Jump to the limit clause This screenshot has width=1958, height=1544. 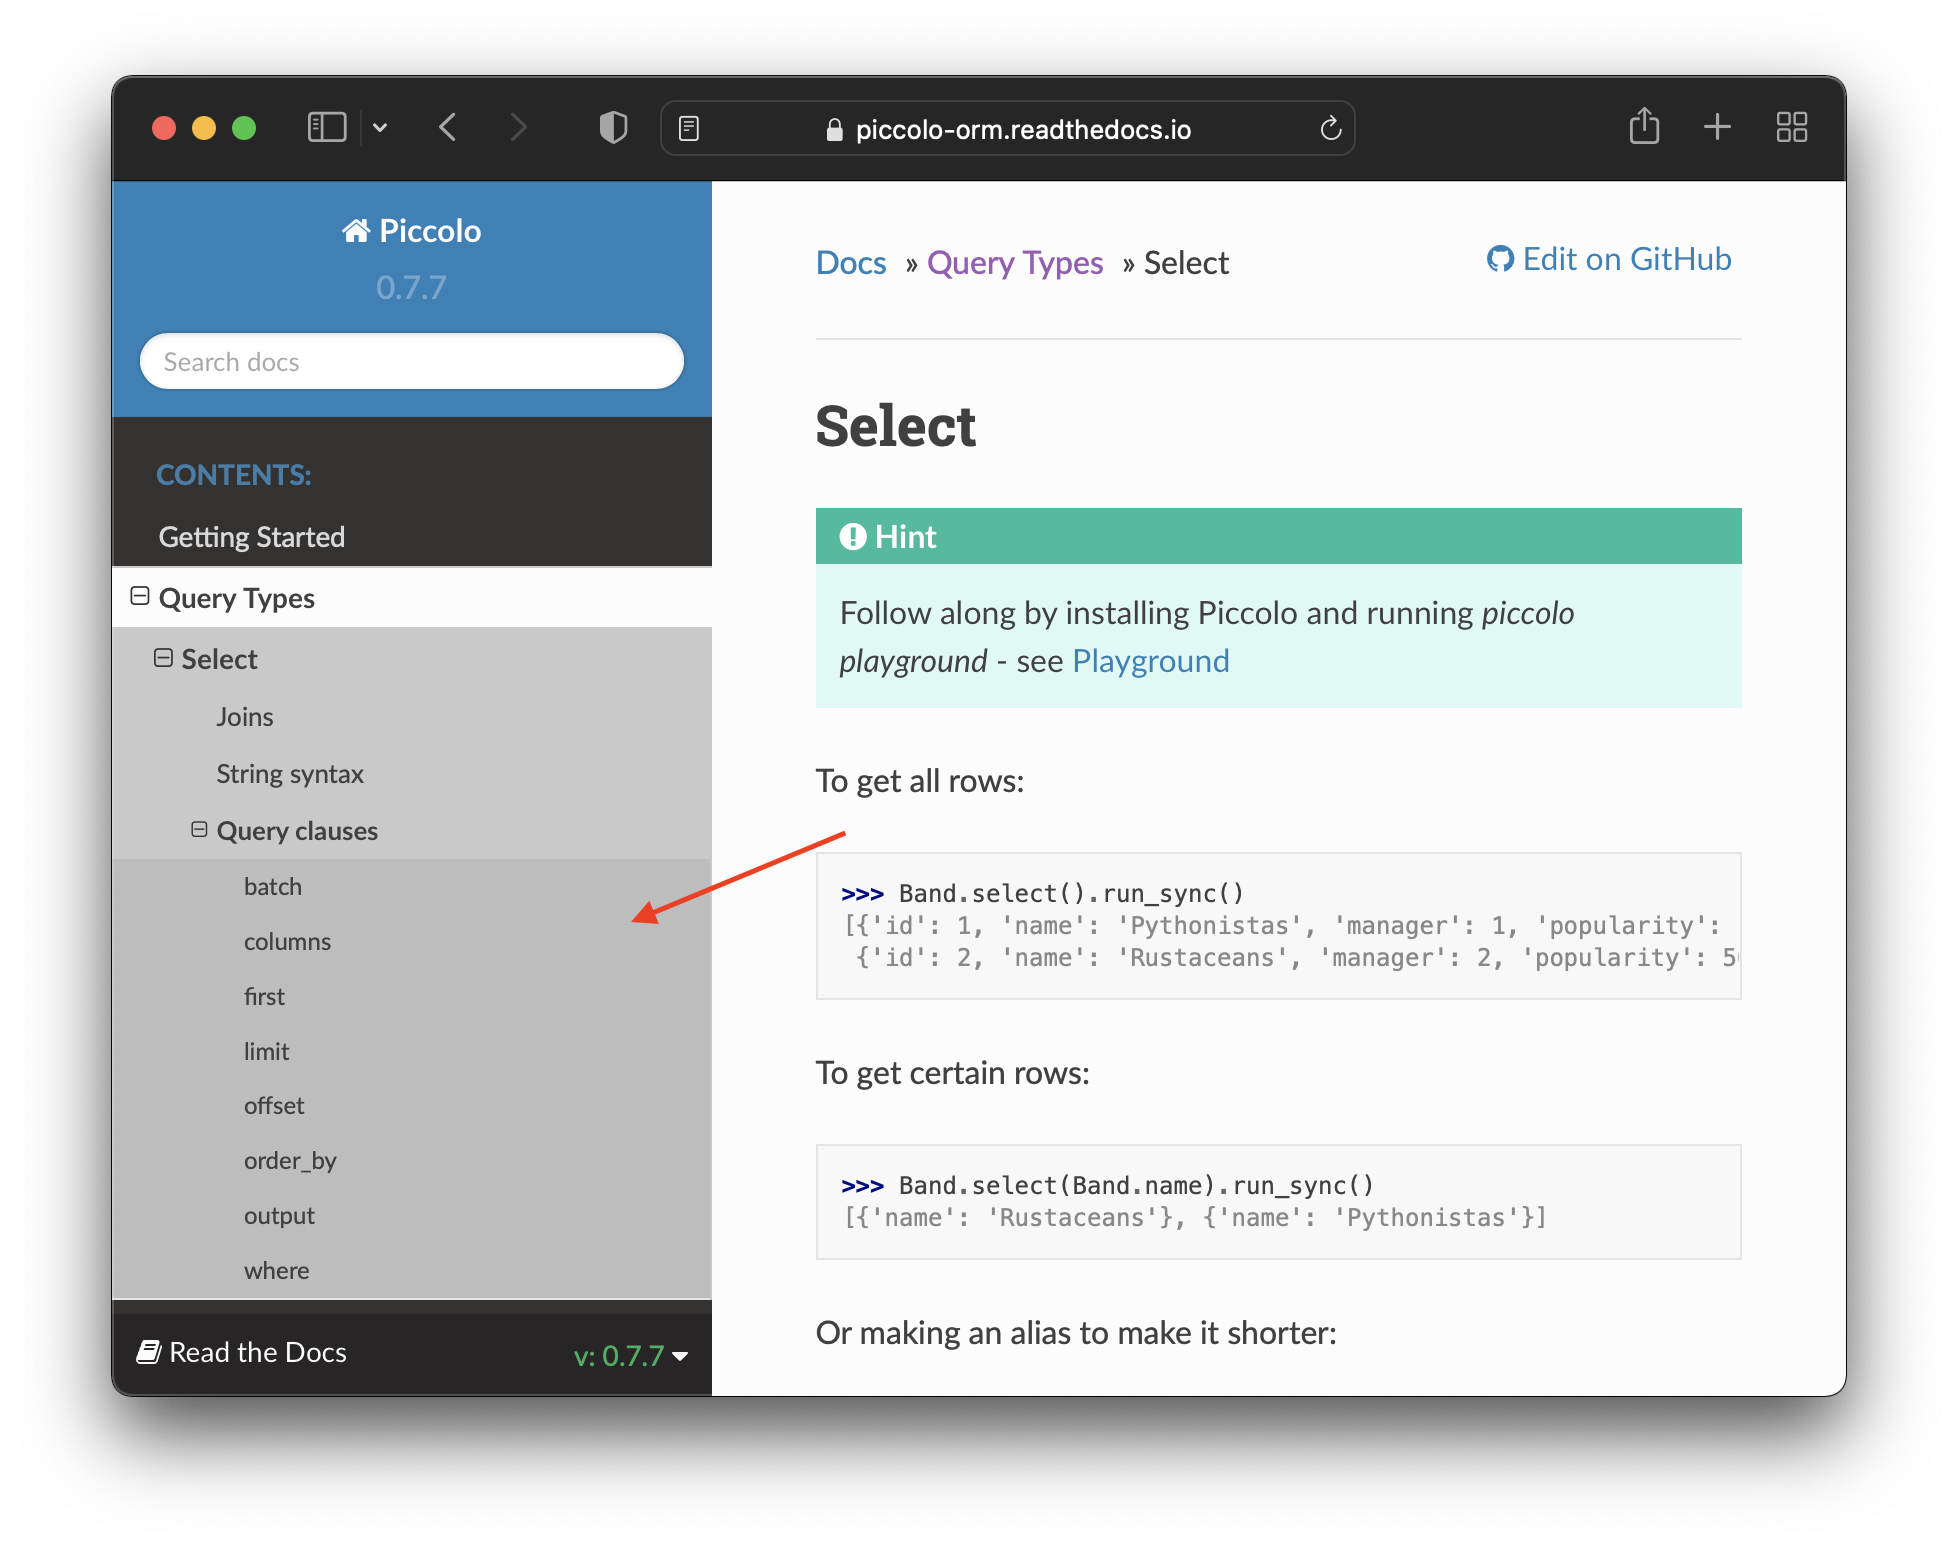(266, 1052)
